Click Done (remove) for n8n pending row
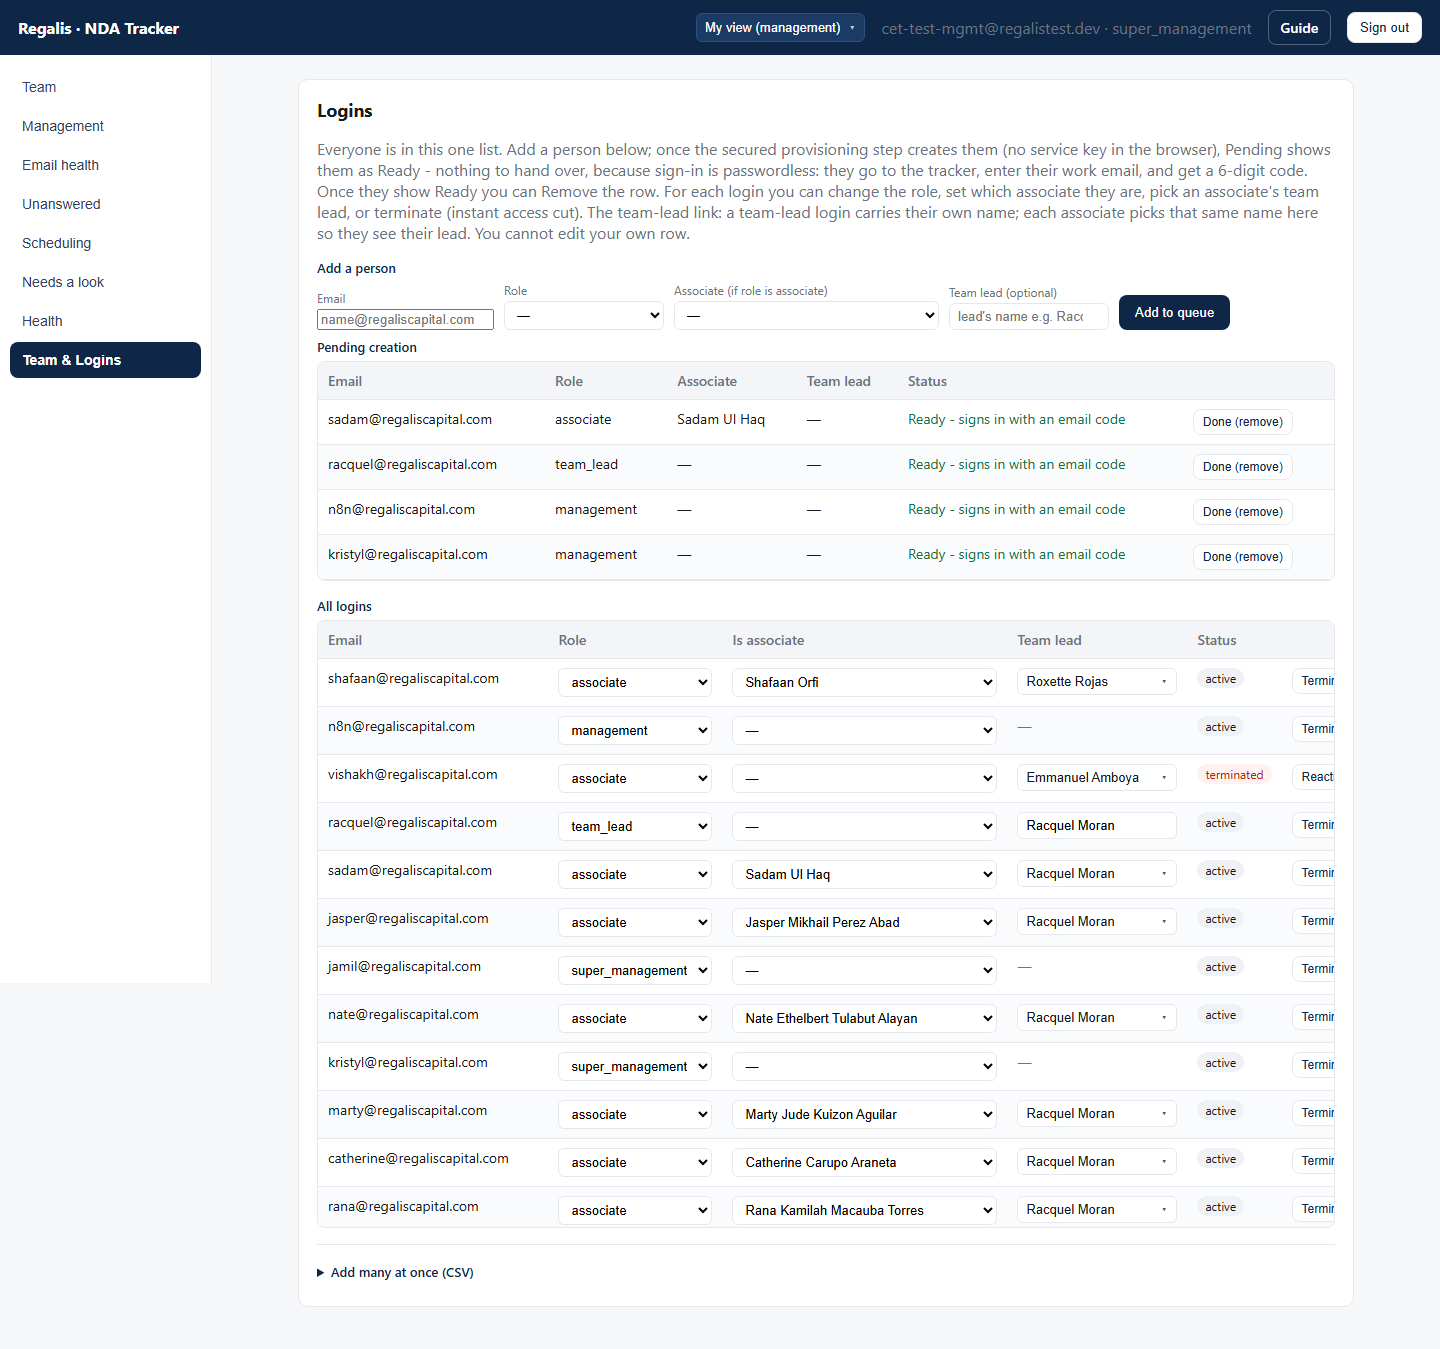Image resolution: width=1440 pixels, height=1349 pixels. 1243,512
